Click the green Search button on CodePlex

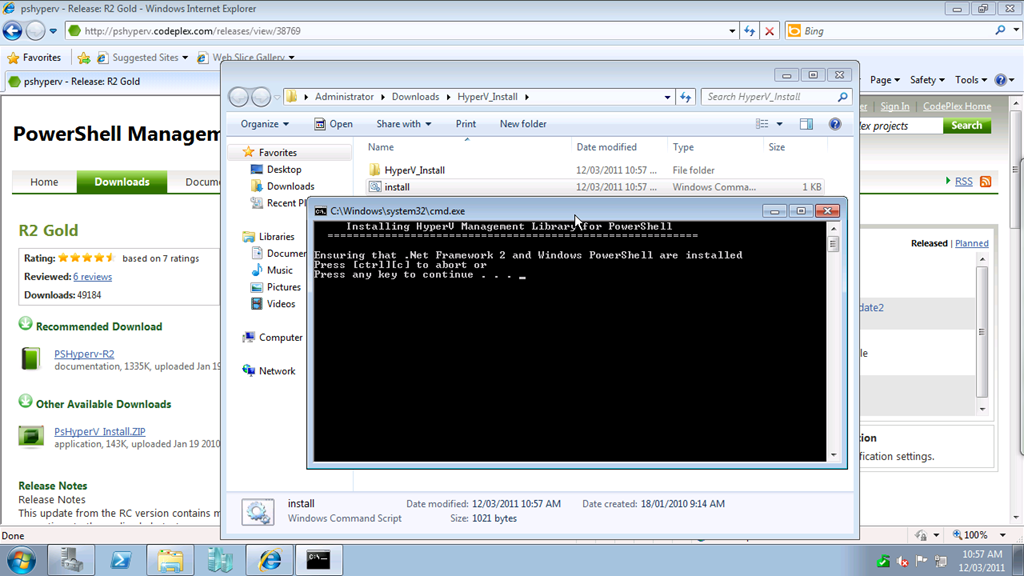[967, 125]
